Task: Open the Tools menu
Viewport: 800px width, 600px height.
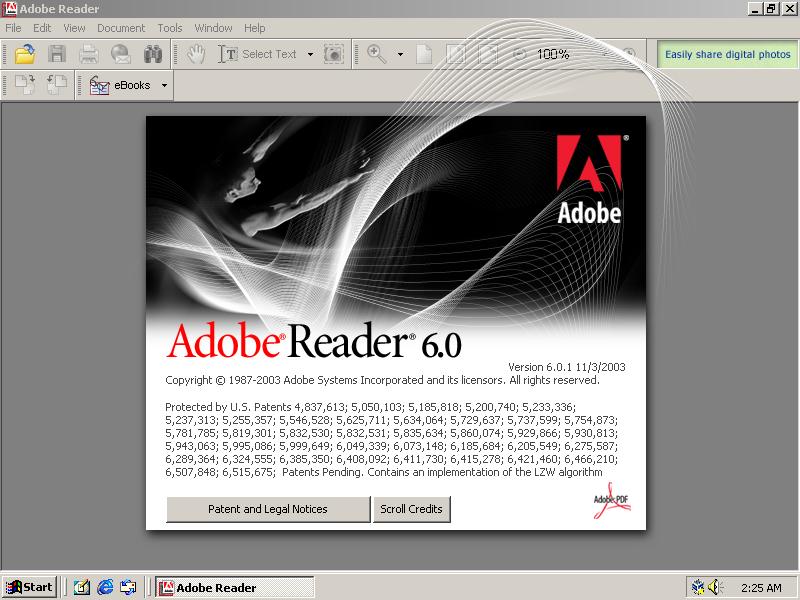Action: (169, 28)
